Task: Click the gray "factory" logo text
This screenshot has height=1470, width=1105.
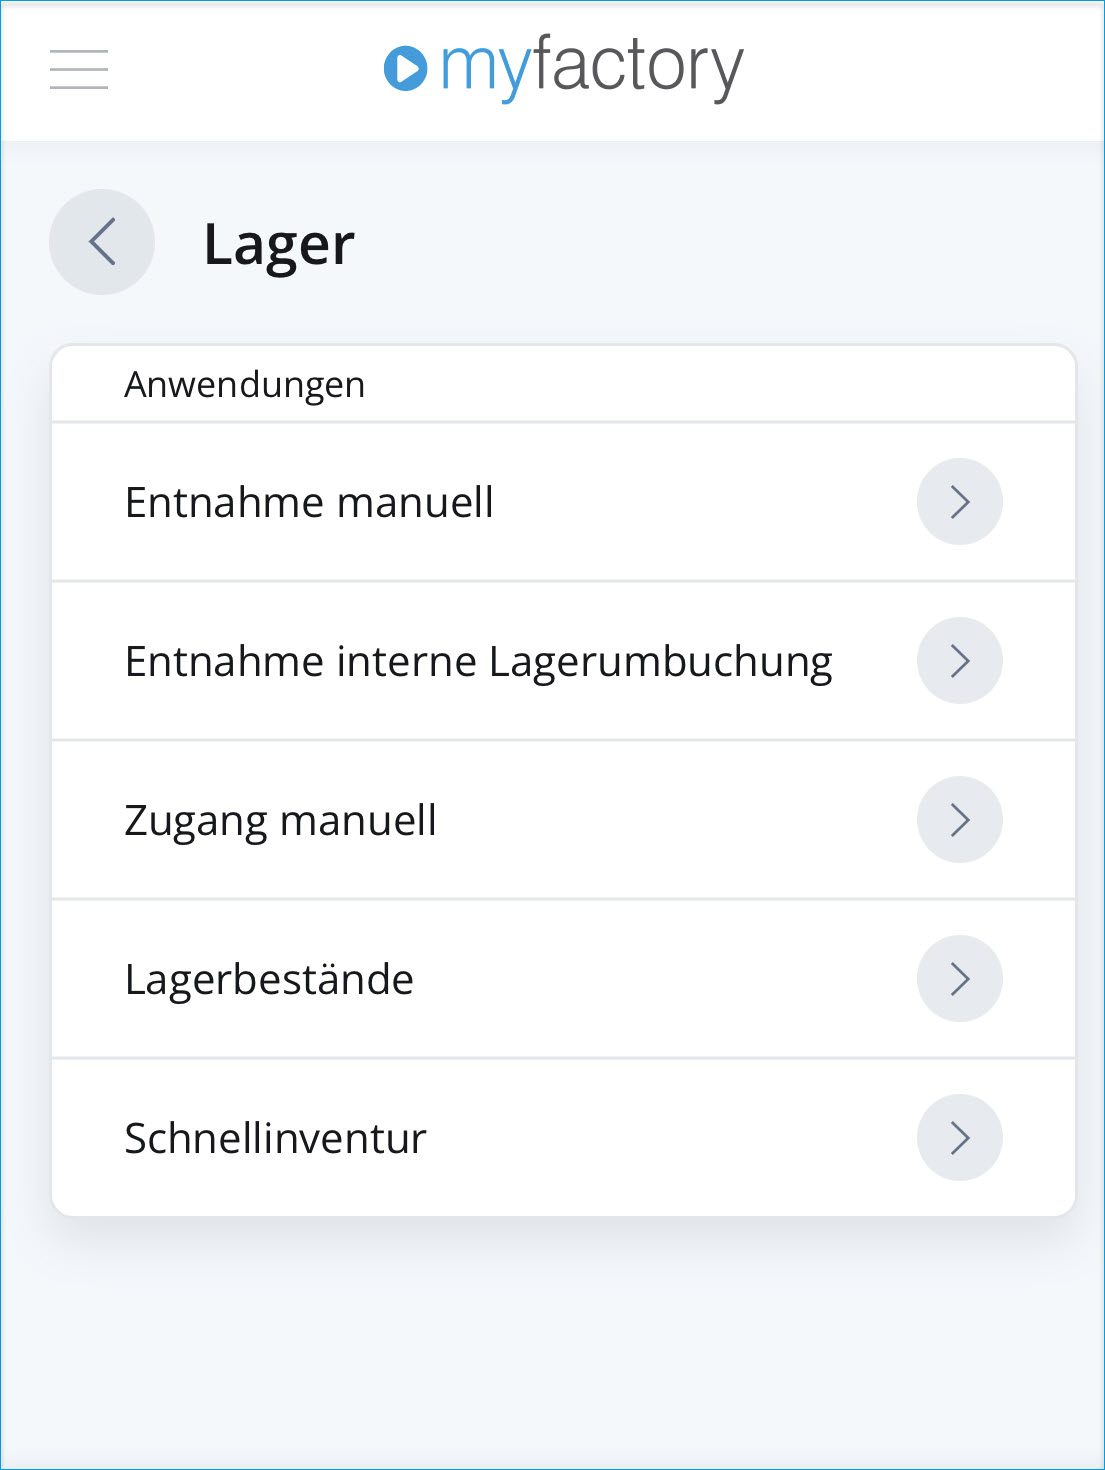Action: pos(638,66)
